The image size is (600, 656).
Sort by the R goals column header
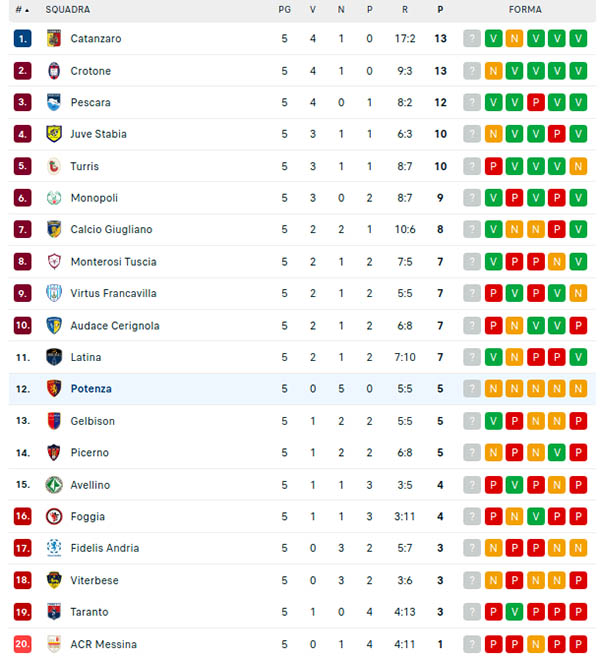tap(404, 10)
